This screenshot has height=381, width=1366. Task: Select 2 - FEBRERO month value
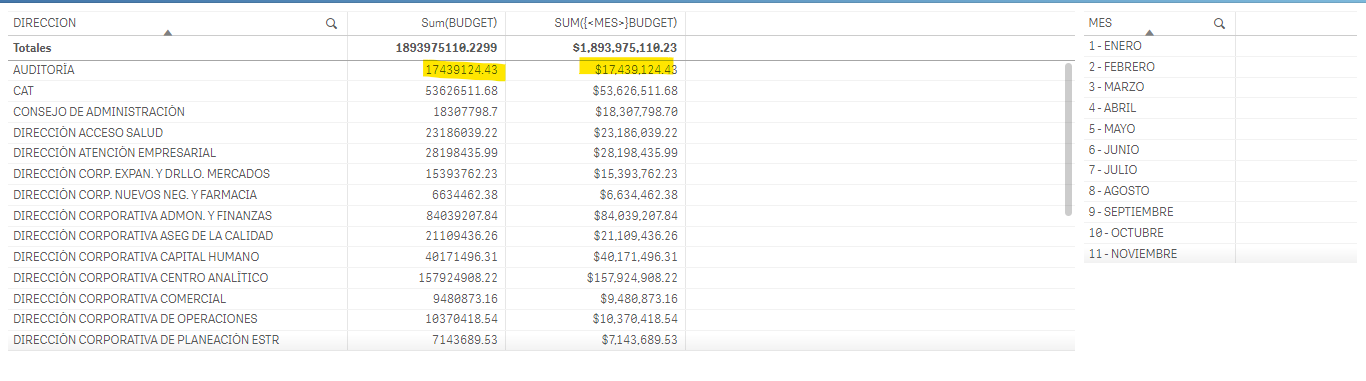1160,67
